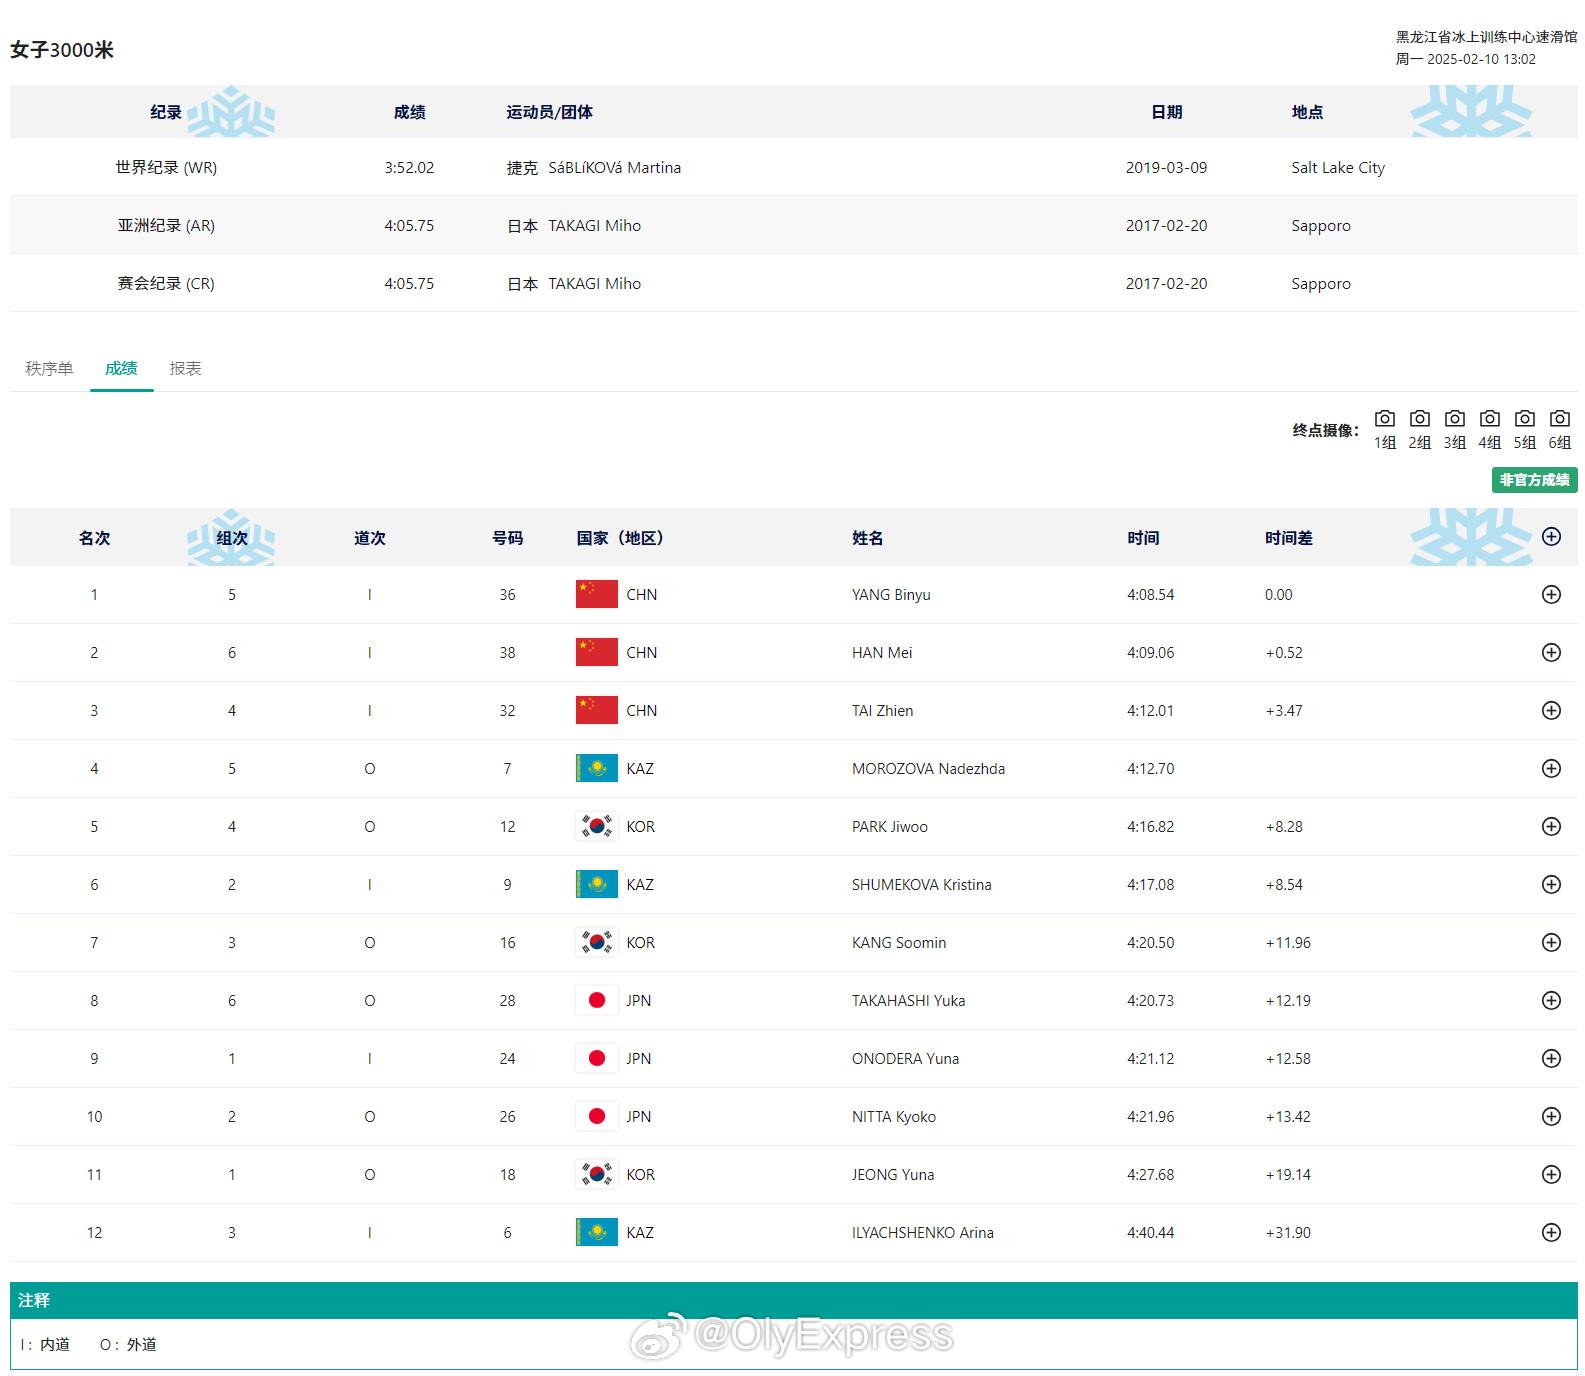This screenshot has height=1376, width=1585.
Task: Click bib number 36 cell
Action: tap(507, 594)
